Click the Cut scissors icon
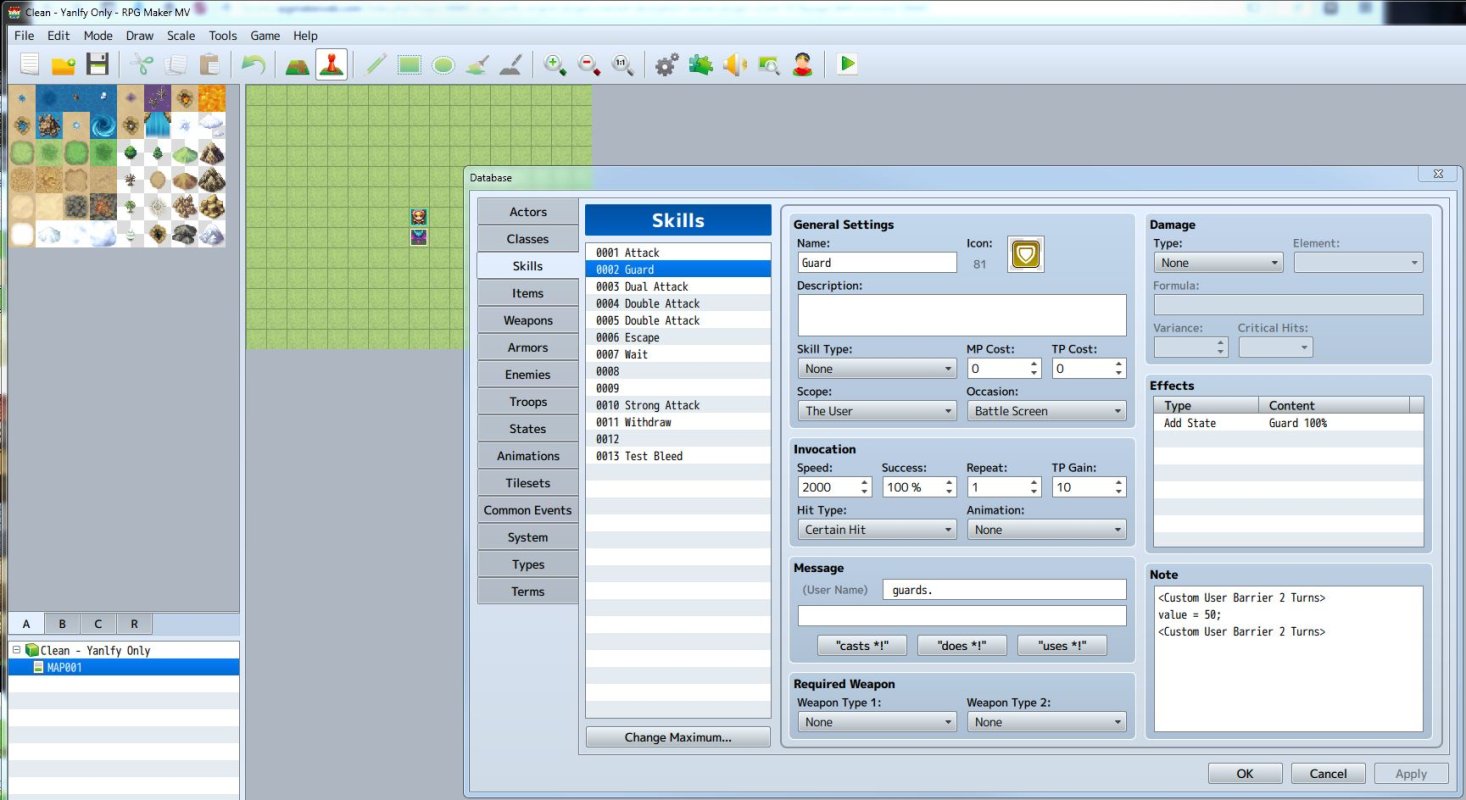1466x800 pixels. point(141,65)
